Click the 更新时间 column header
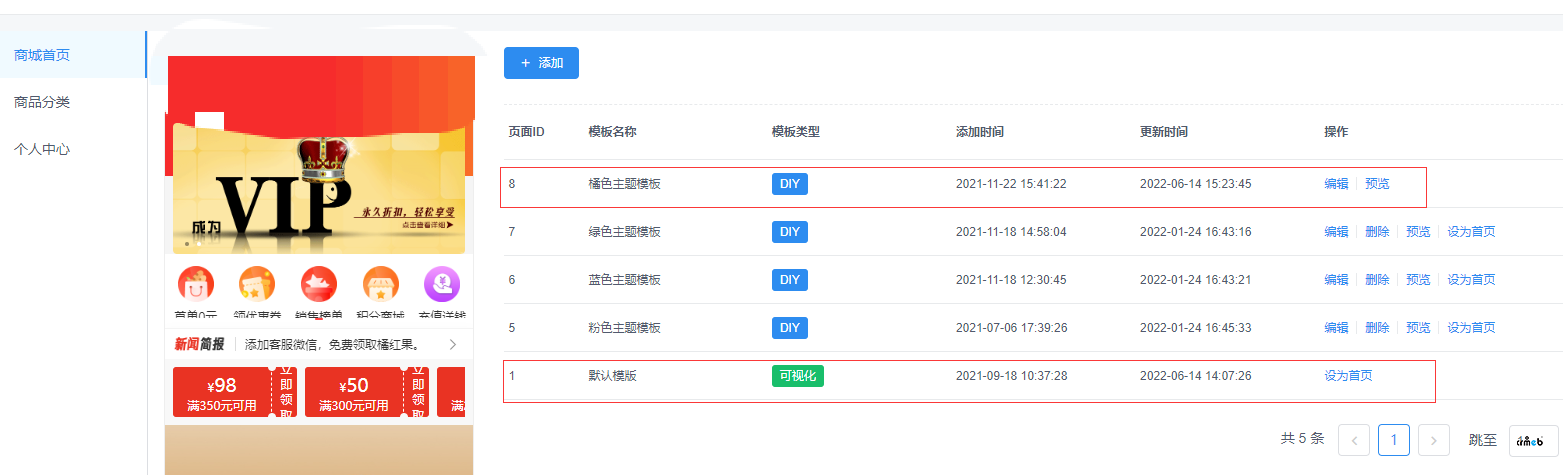Image resolution: width=1563 pixels, height=475 pixels. [x=1164, y=132]
